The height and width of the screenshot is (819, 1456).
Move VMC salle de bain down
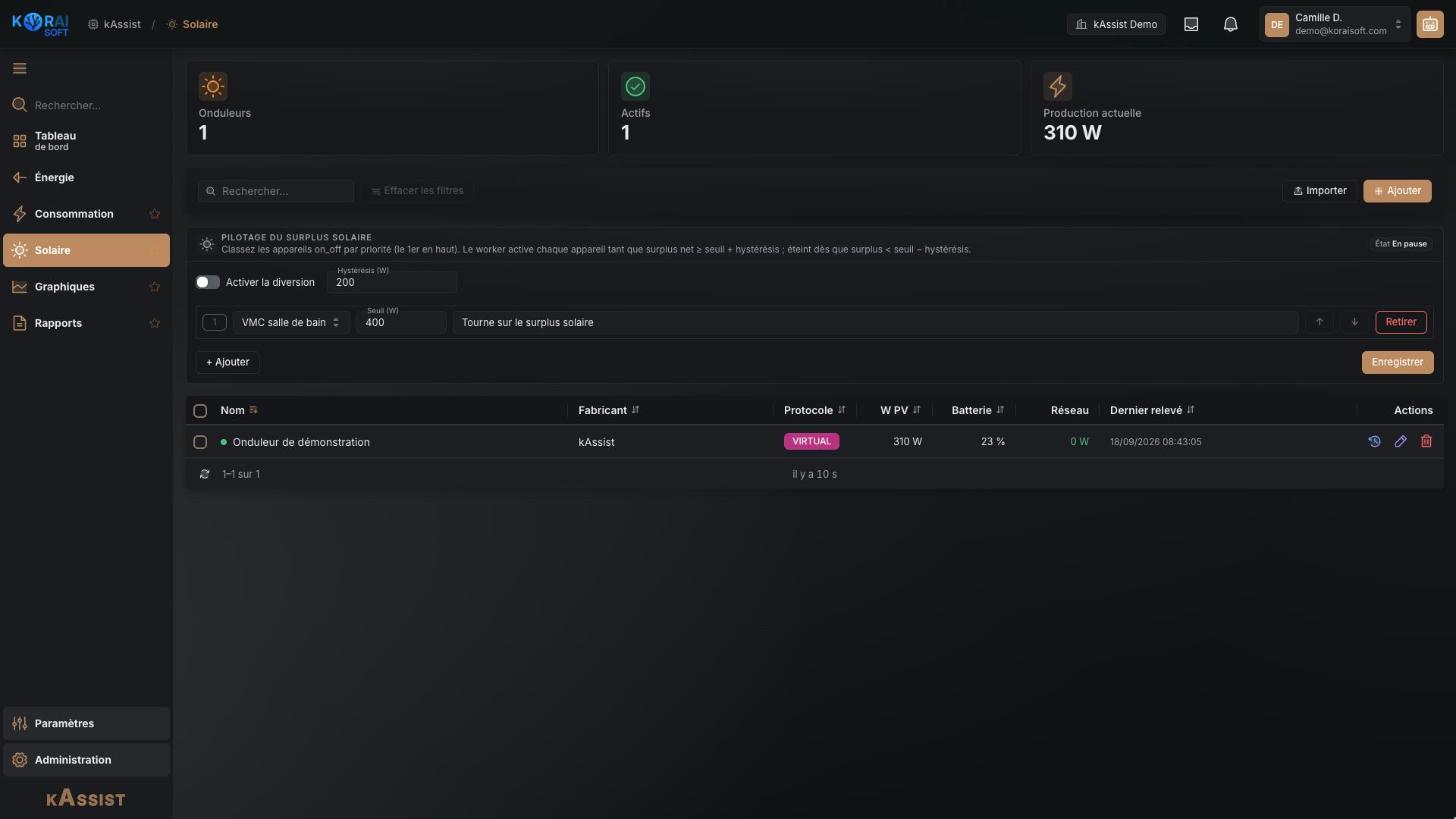point(1354,322)
